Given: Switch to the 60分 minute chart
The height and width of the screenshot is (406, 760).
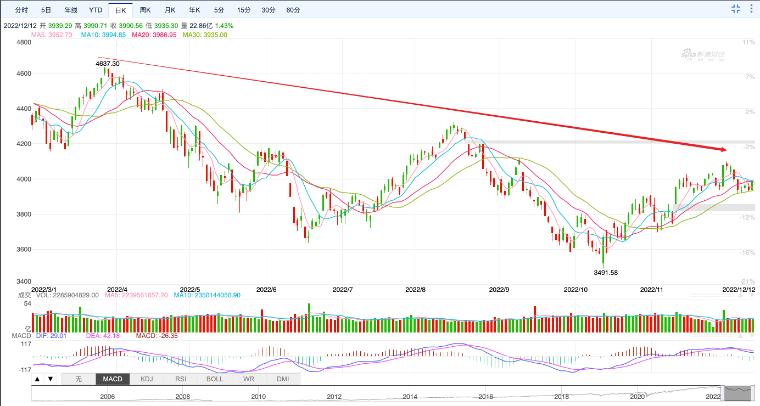Looking at the screenshot, I should coord(293,10).
